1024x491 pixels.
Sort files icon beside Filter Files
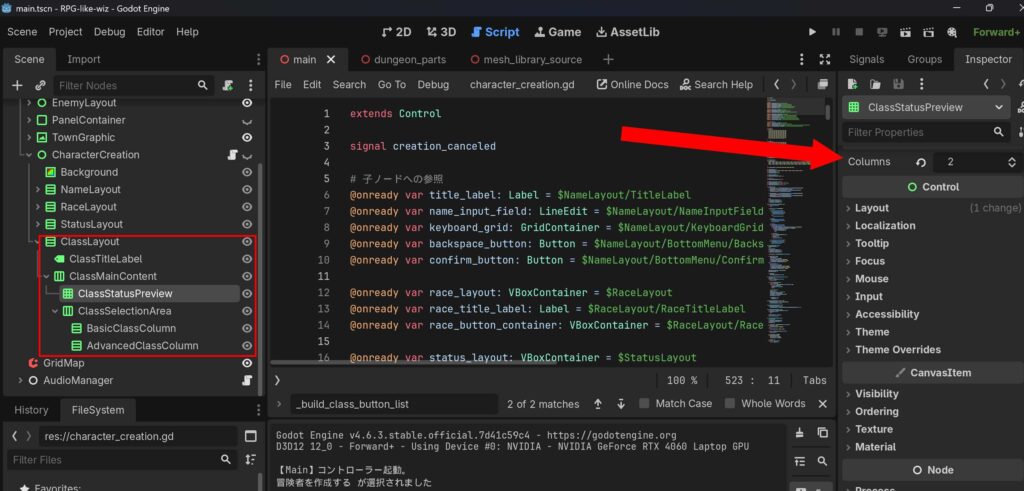click(251, 460)
